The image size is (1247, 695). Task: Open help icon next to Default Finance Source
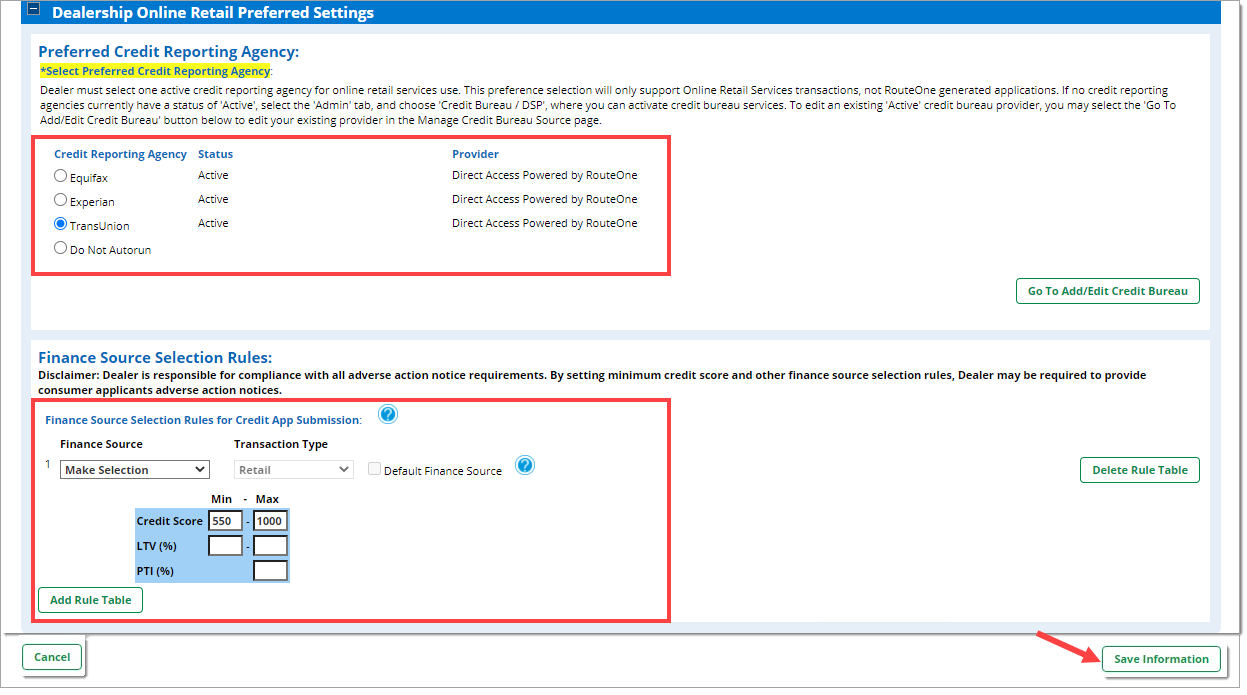pyautogui.click(x=525, y=466)
